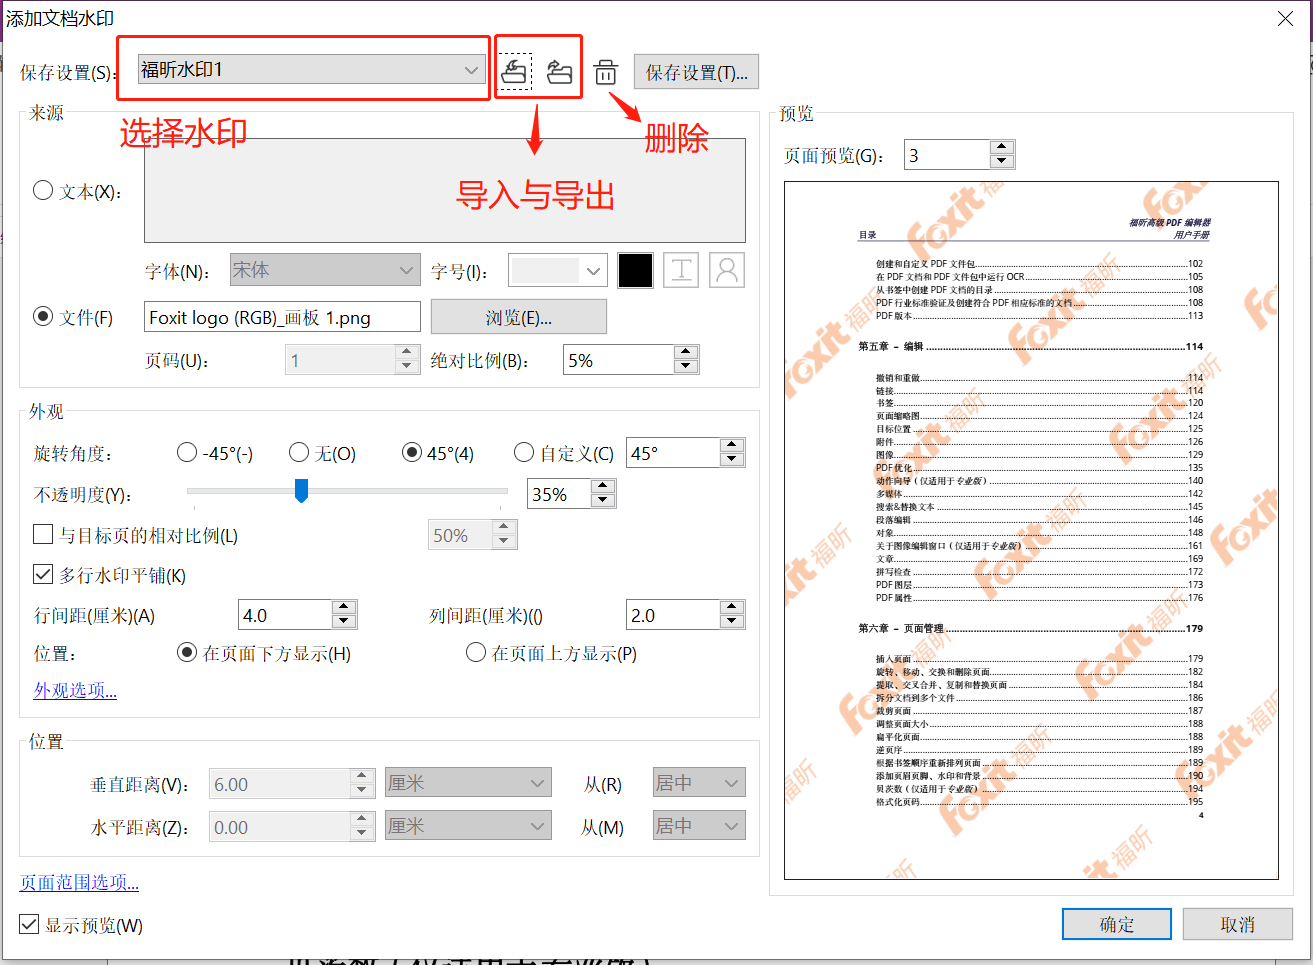Image resolution: width=1313 pixels, height=965 pixels.
Task: Select the 自定义(C) rotation radio button
Action: point(524,452)
